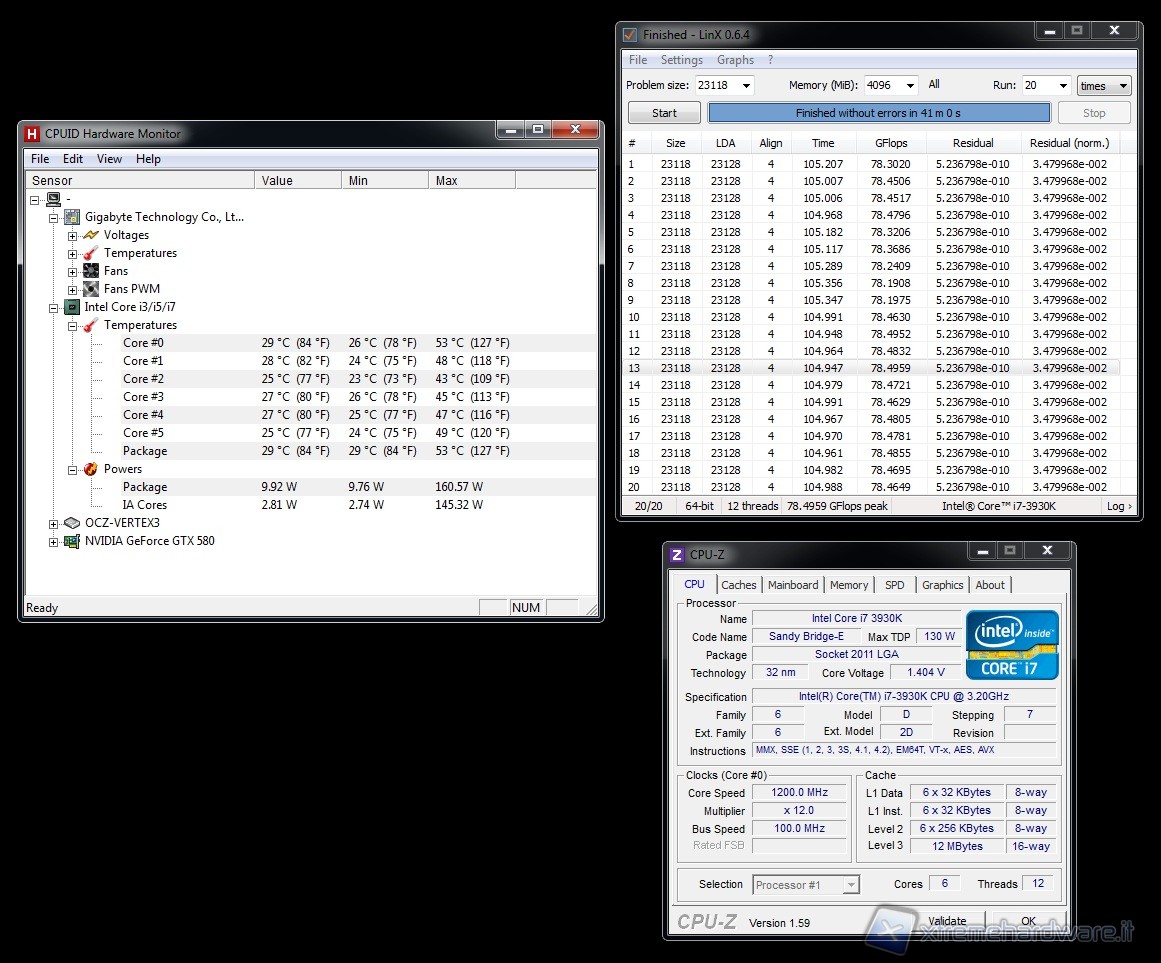Click the Validate button in CPU-Z
1161x963 pixels.
pyautogui.click(x=946, y=921)
